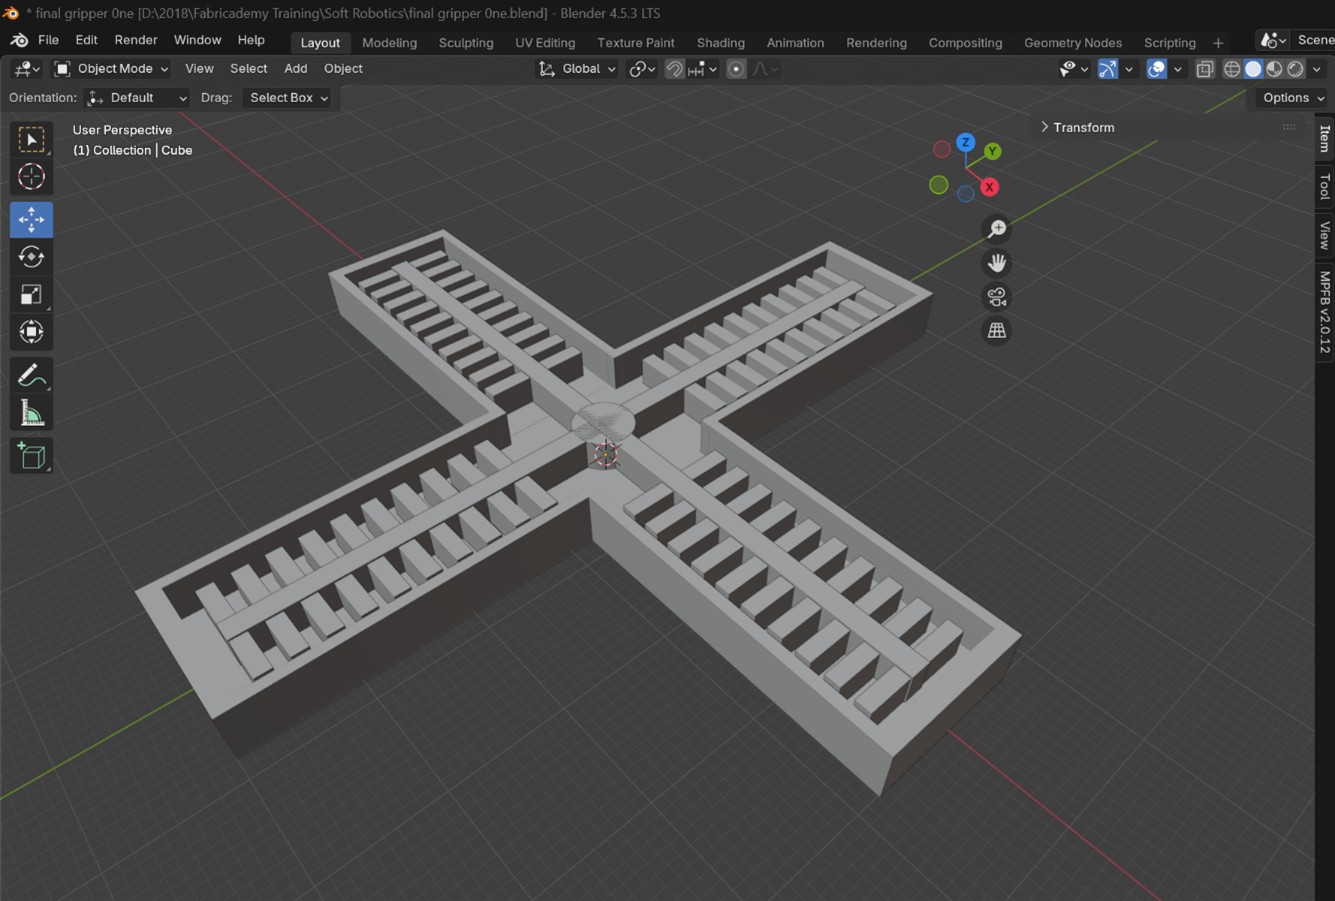This screenshot has width=1335, height=901.
Task: Click the Options button
Action: click(1292, 98)
